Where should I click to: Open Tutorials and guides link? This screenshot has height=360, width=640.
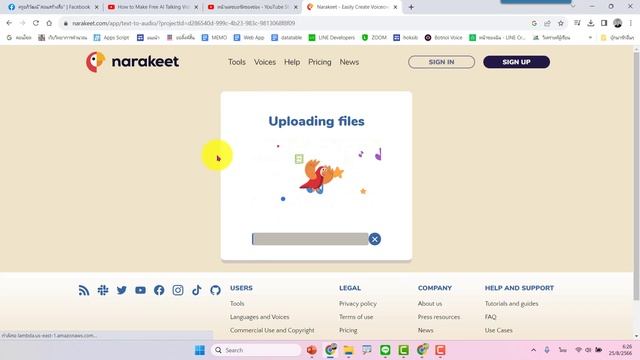point(511,304)
